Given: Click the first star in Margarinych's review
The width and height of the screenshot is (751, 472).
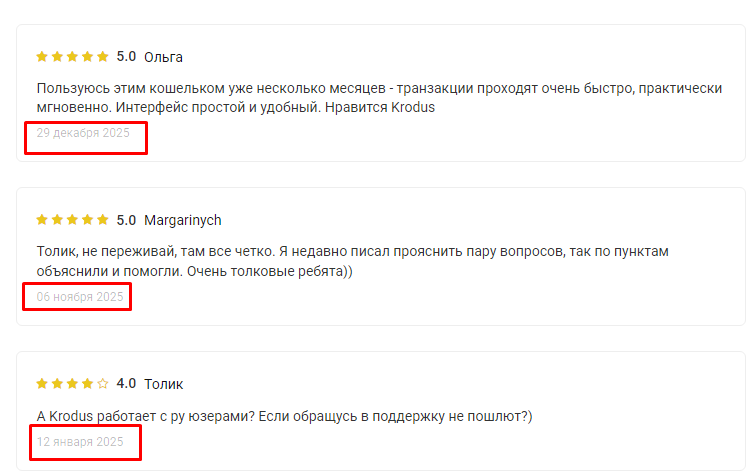Looking at the screenshot, I should point(42,220).
